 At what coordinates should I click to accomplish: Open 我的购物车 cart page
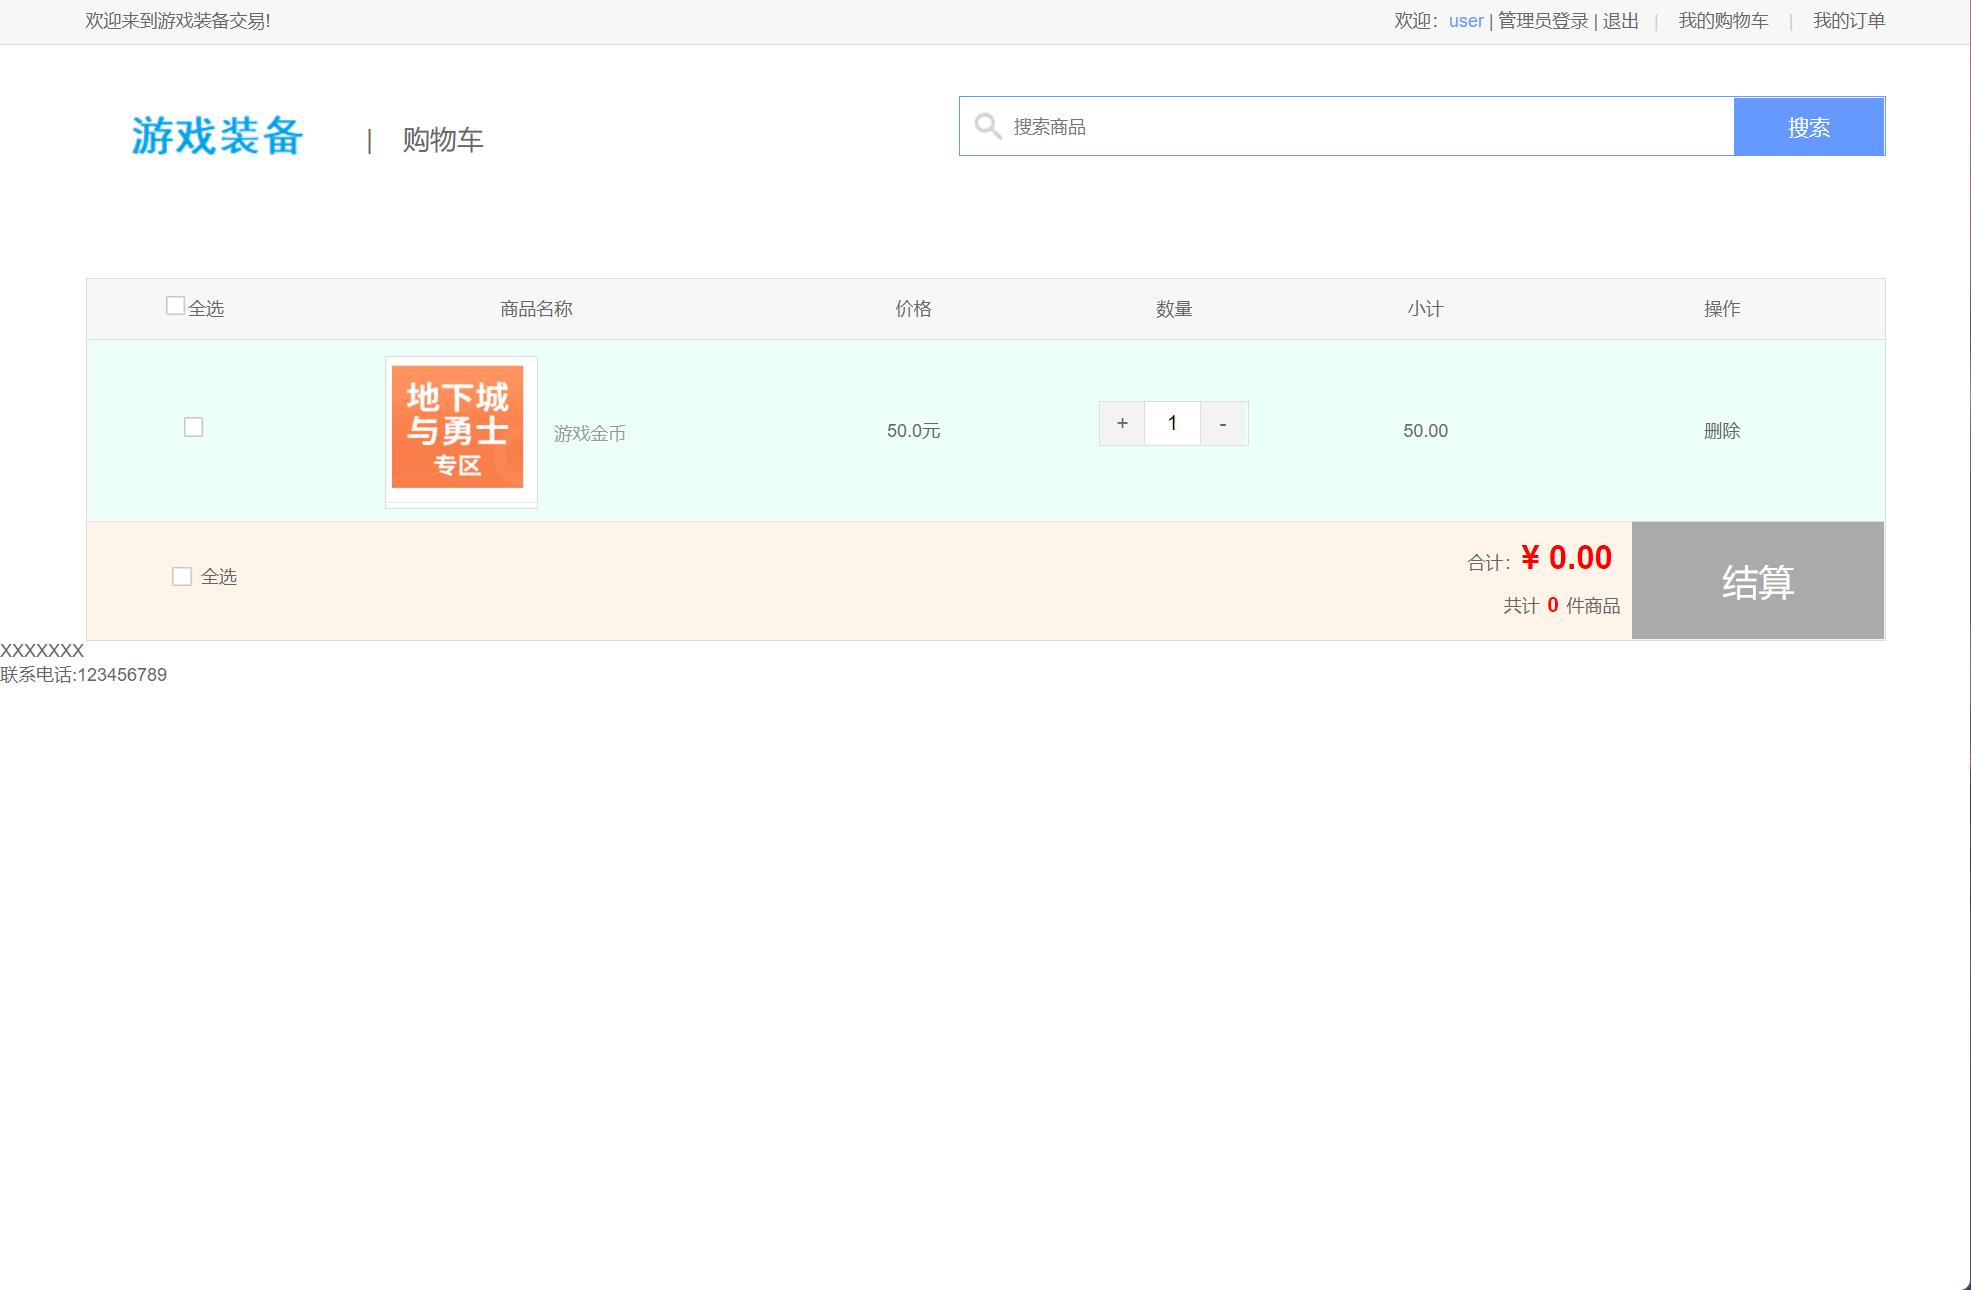[1722, 20]
